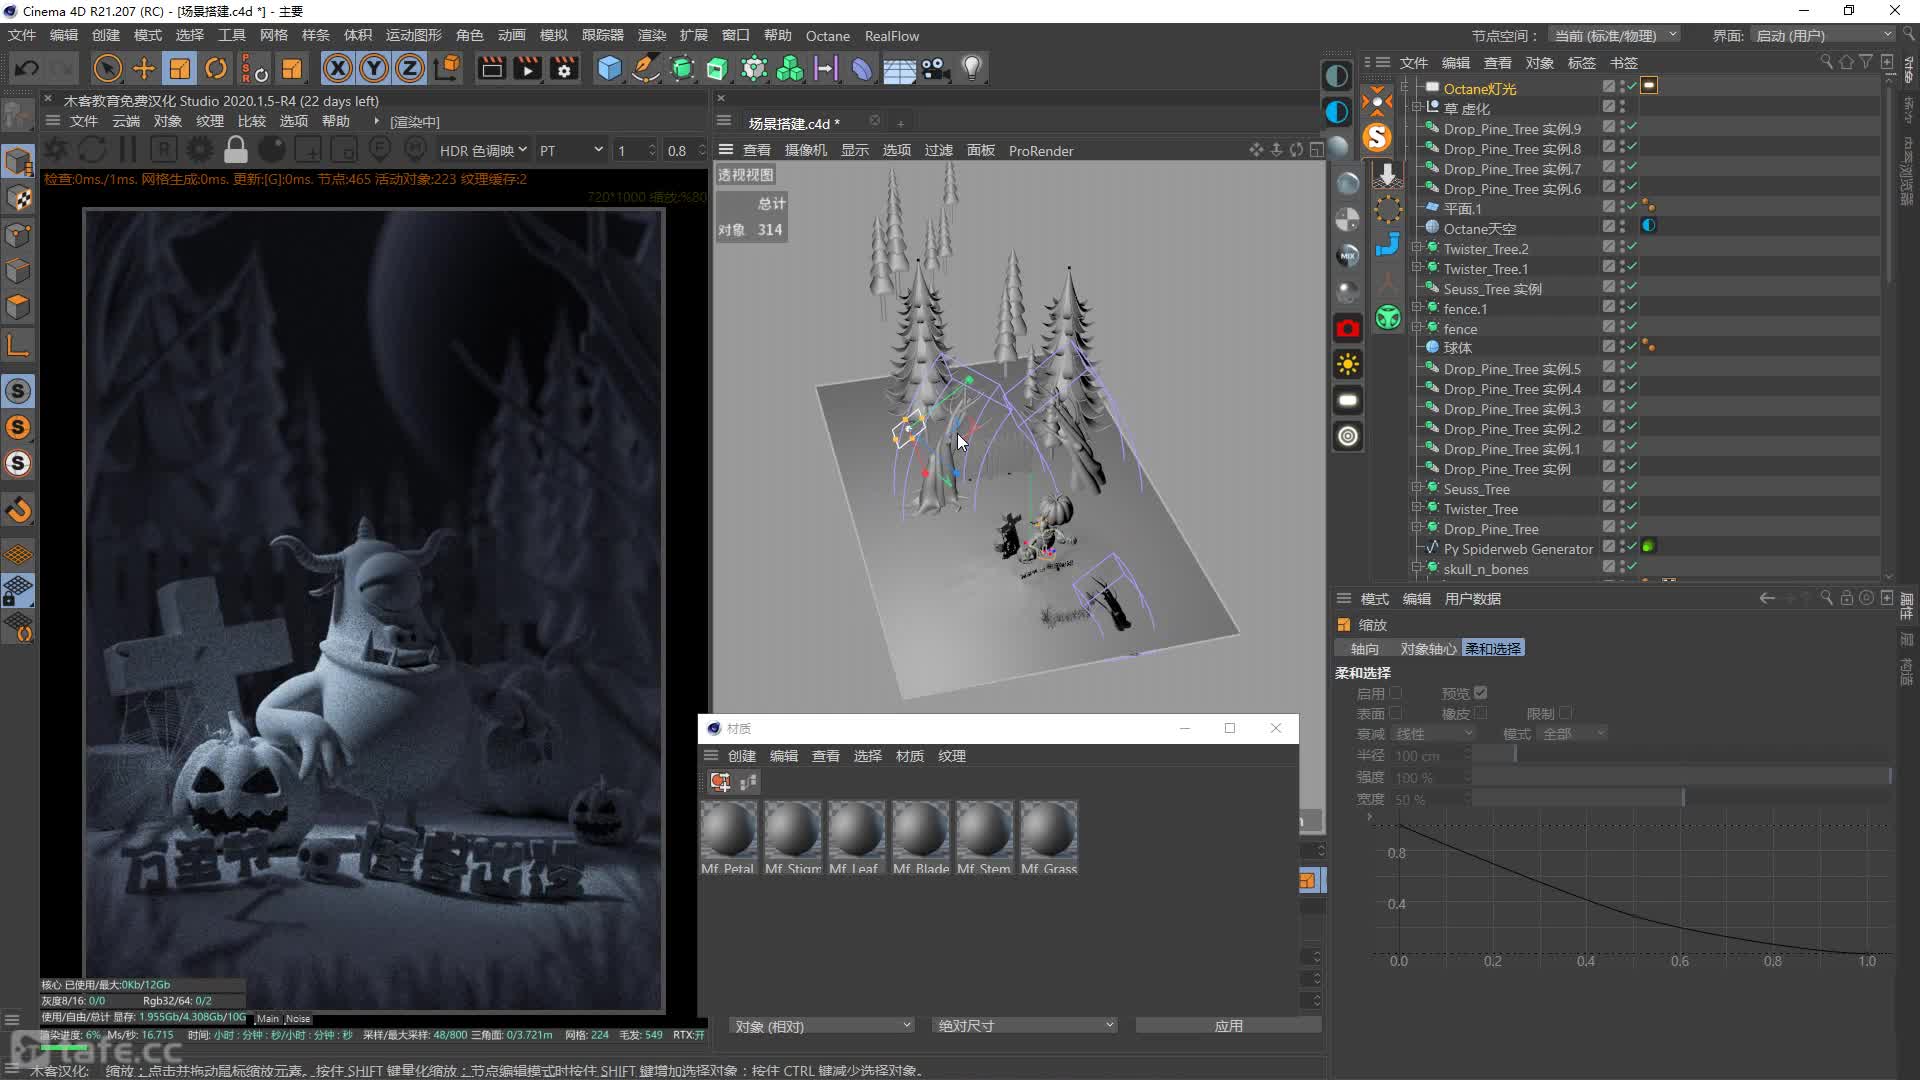Expand the Twister_Tree.2 object
Image resolution: width=1920 pixels, height=1080 pixels.
[x=1417, y=248]
